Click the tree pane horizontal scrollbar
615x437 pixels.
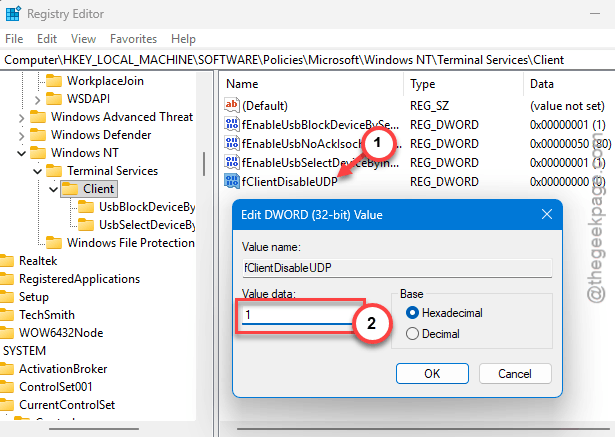[x=94, y=429]
